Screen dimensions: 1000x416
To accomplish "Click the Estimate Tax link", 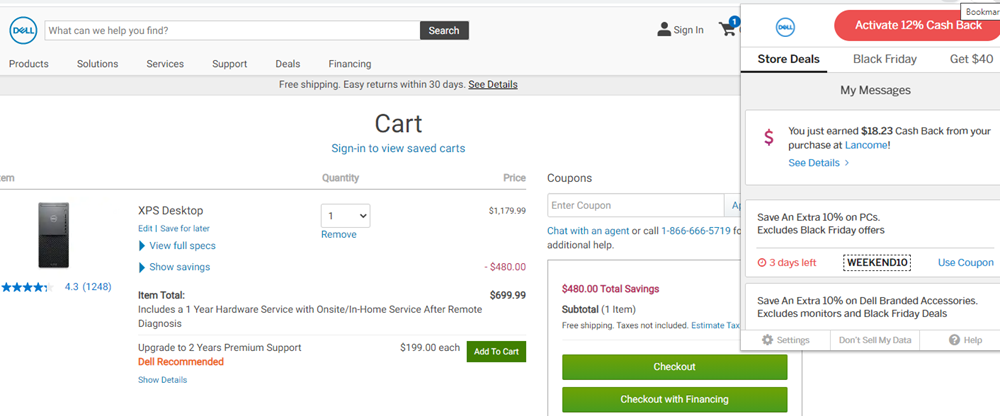I will [716, 325].
